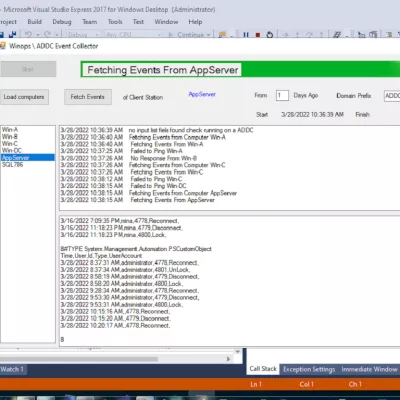This screenshot has width=400, height=400.
Task: Open the Window menu
Action: (x=166, y=22)
